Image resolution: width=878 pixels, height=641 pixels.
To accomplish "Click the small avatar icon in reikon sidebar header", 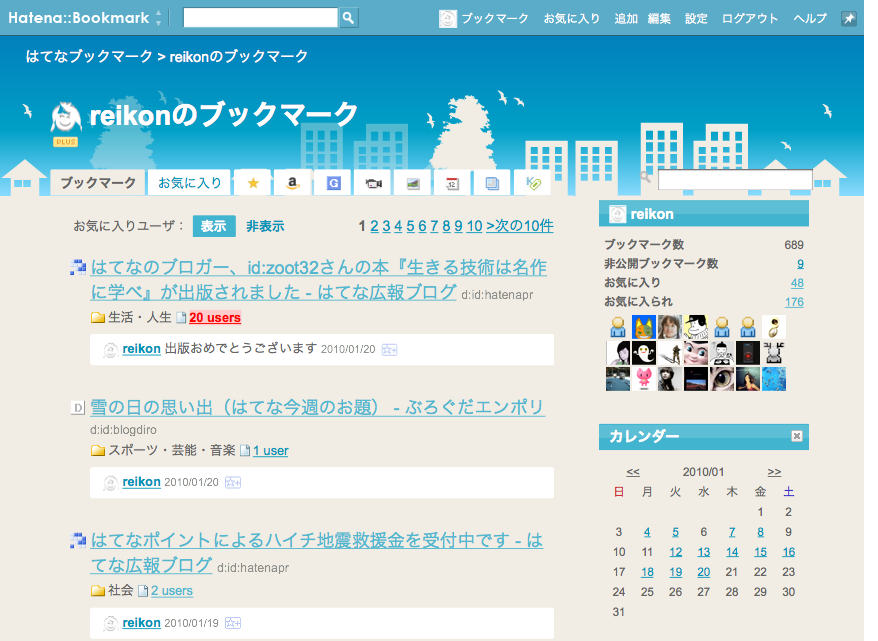I will point(617,214).
